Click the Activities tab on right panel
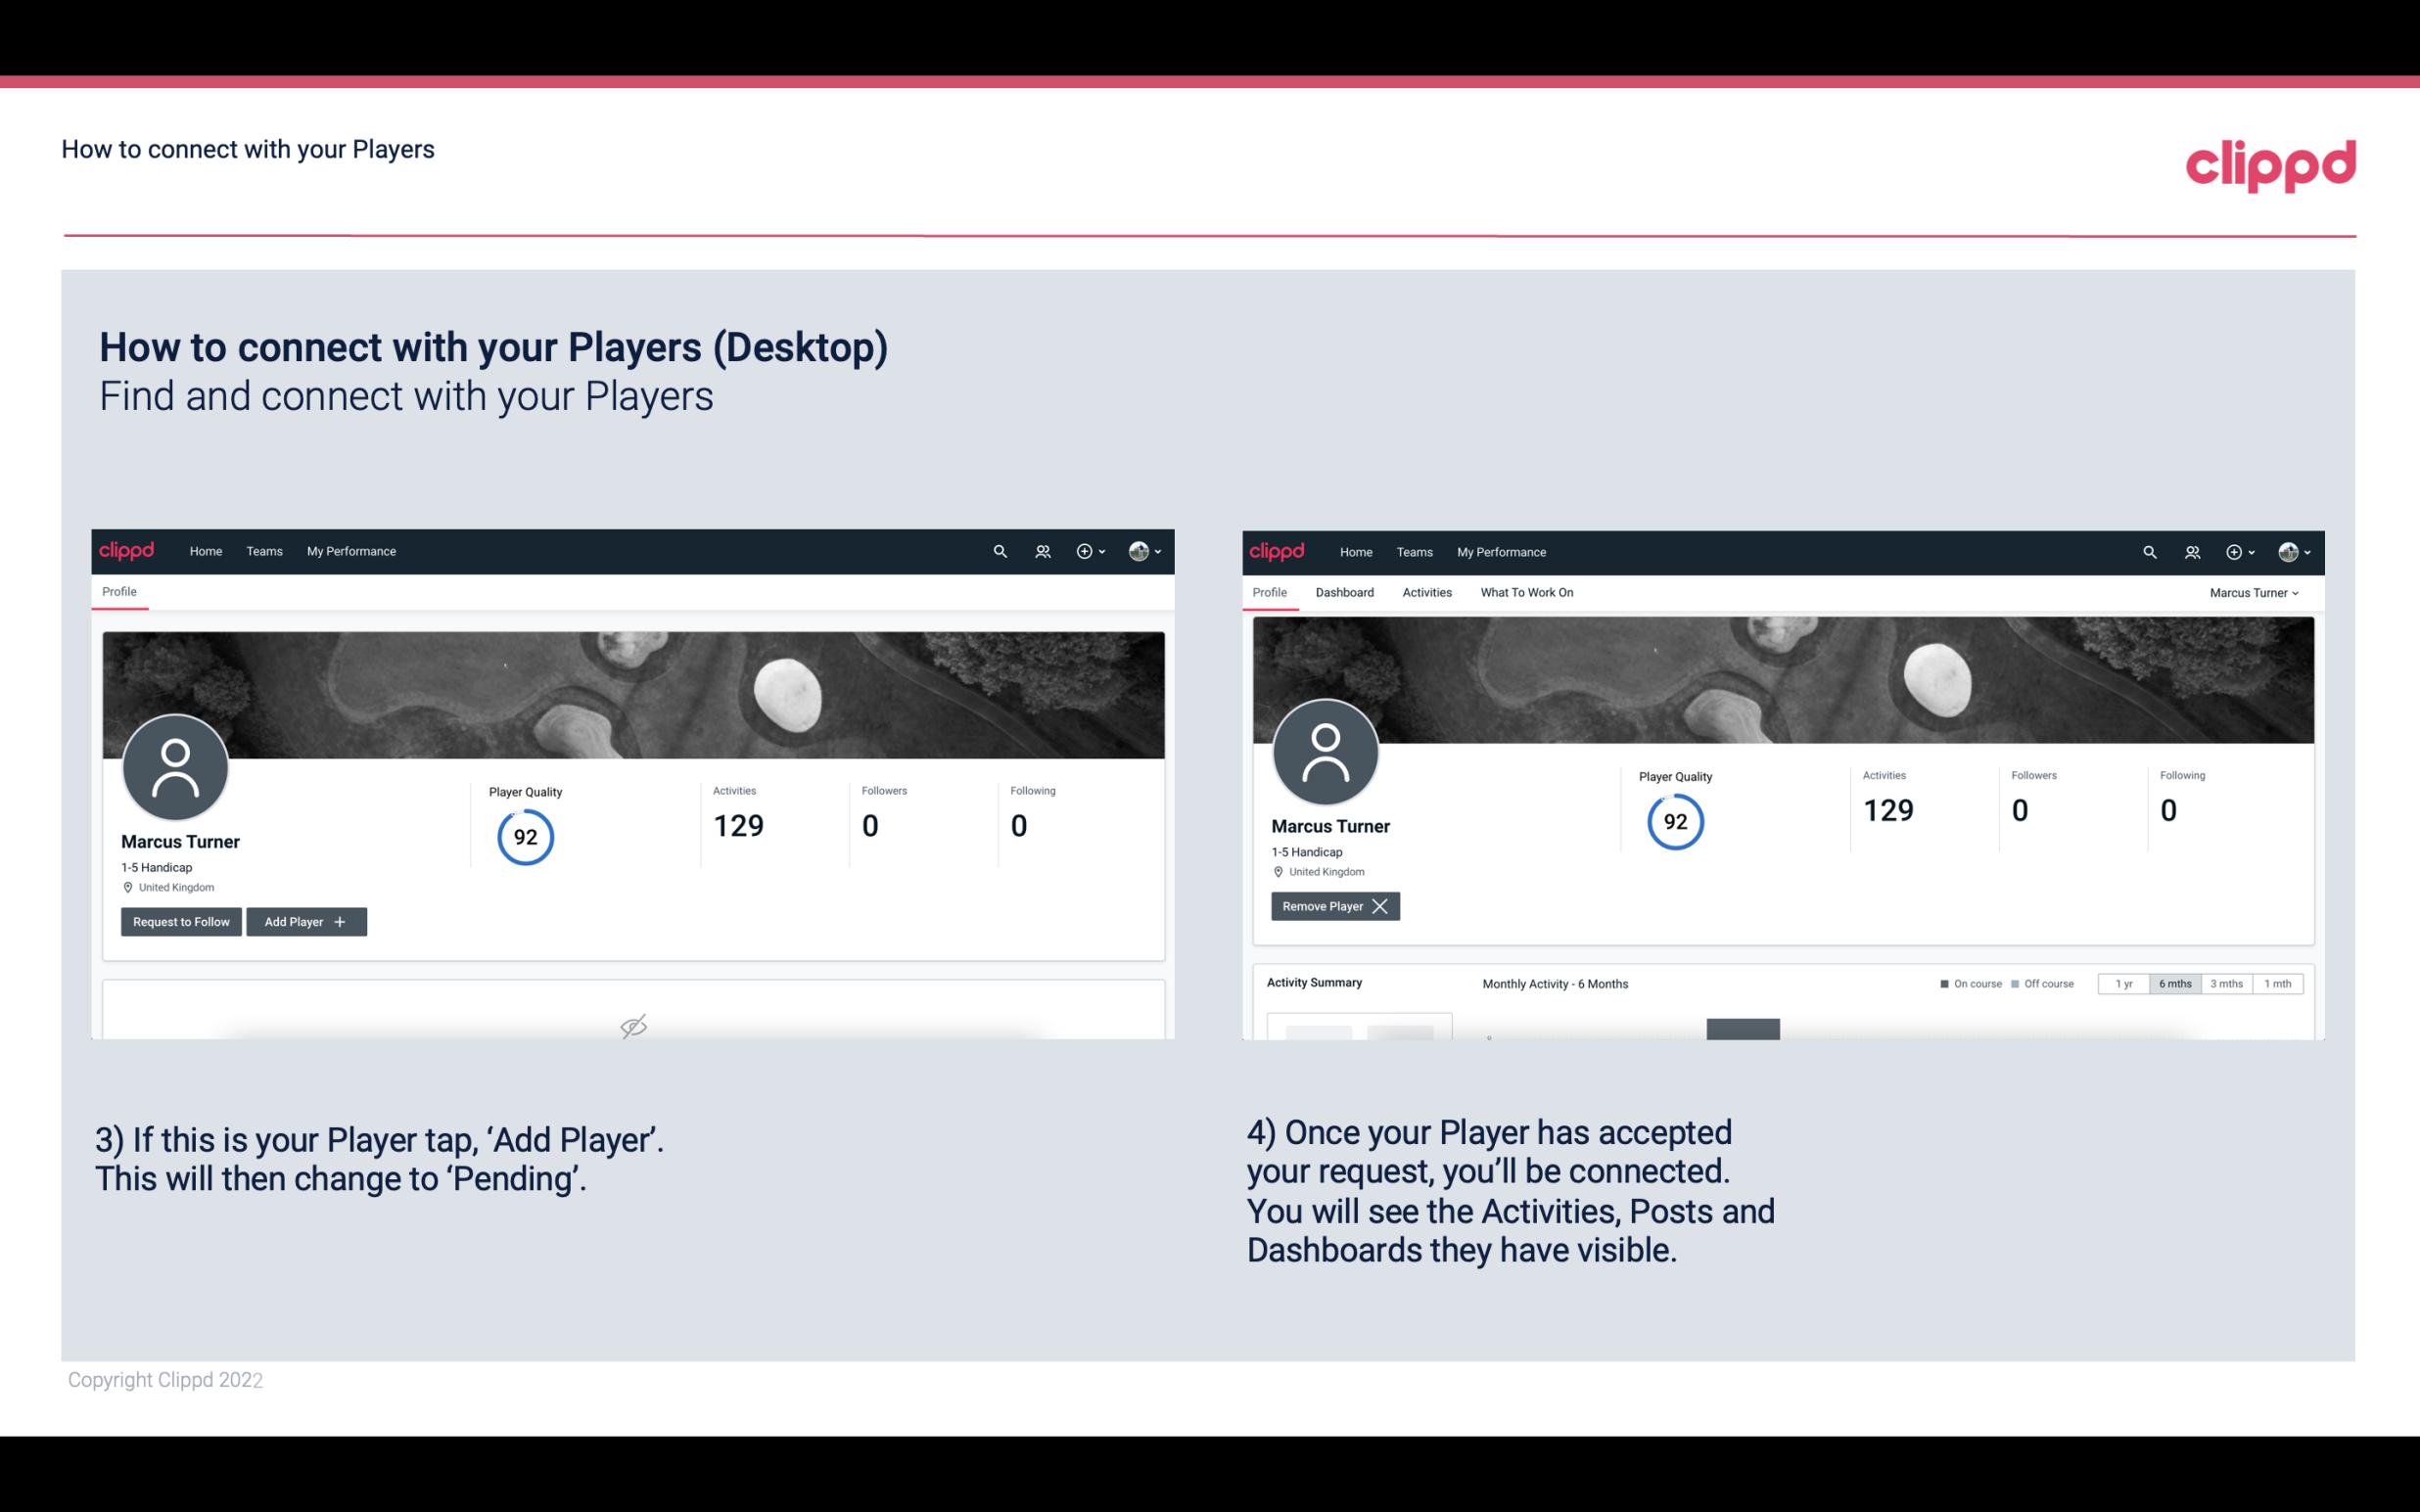Viewport: 2420px width, 1512px height. (x=1427, y=592)
